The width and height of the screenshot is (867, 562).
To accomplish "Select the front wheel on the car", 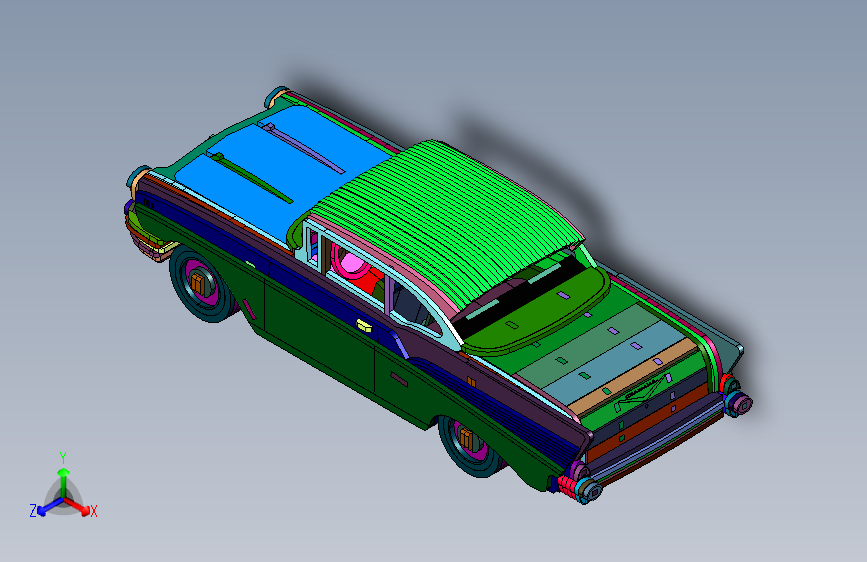I will pos(203,284).
